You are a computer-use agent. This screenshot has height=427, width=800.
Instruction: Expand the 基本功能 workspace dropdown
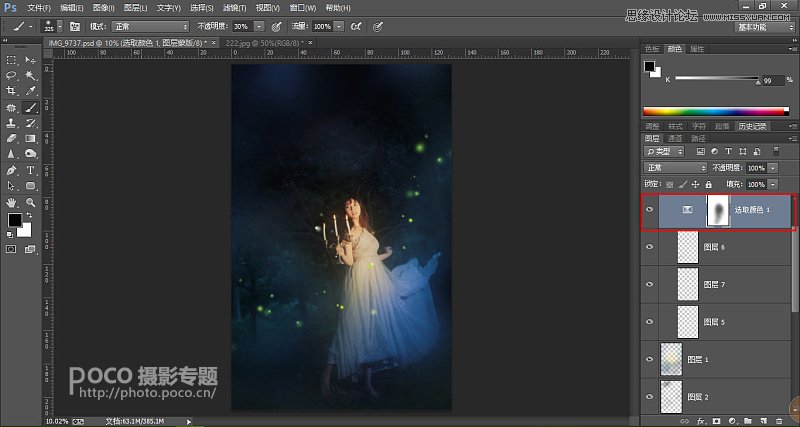764,27
